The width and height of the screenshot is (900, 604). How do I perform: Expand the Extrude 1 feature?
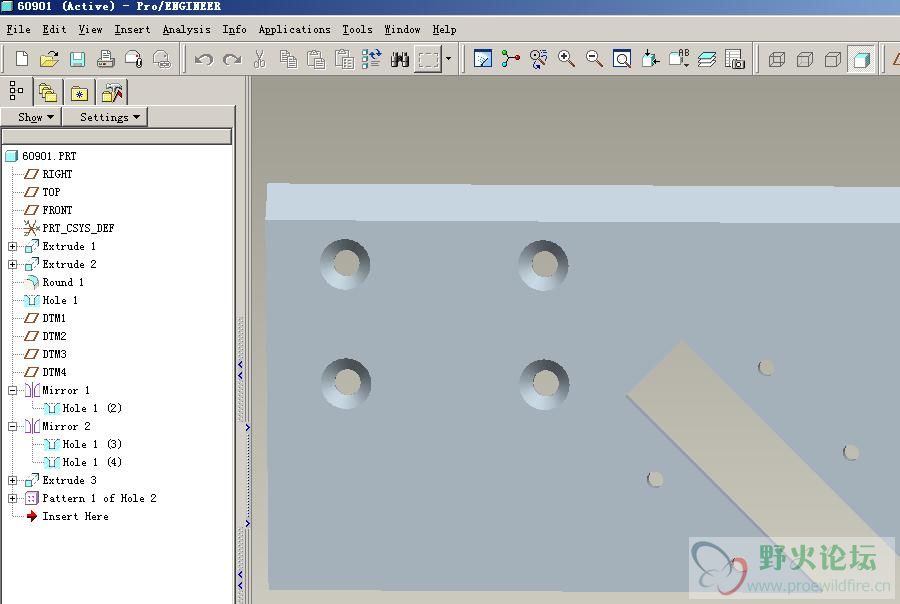[13, 246]
